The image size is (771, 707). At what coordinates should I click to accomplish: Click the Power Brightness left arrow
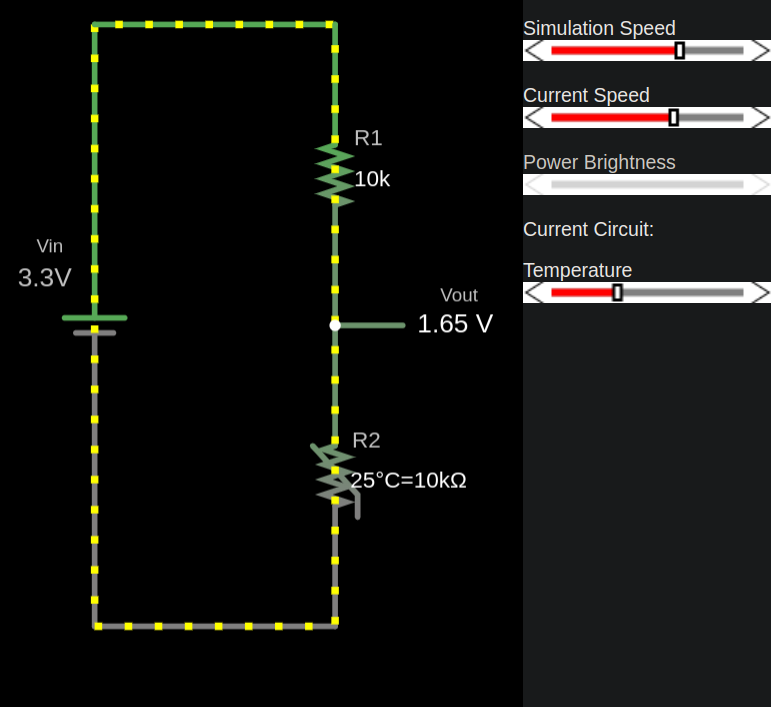(534, 185)
